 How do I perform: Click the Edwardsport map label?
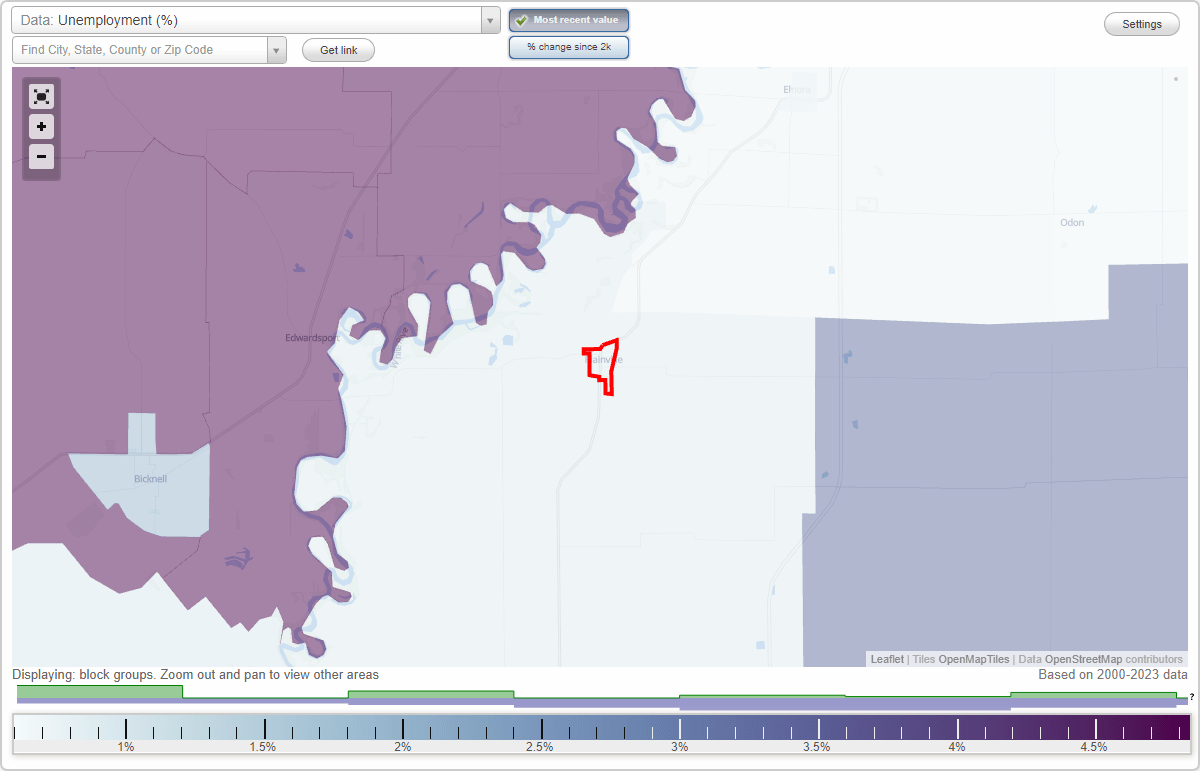312,338
